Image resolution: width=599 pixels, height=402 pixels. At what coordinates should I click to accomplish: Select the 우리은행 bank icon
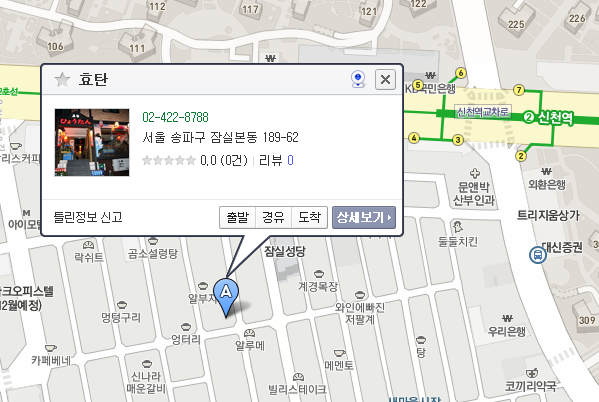[x=507, y=318]
